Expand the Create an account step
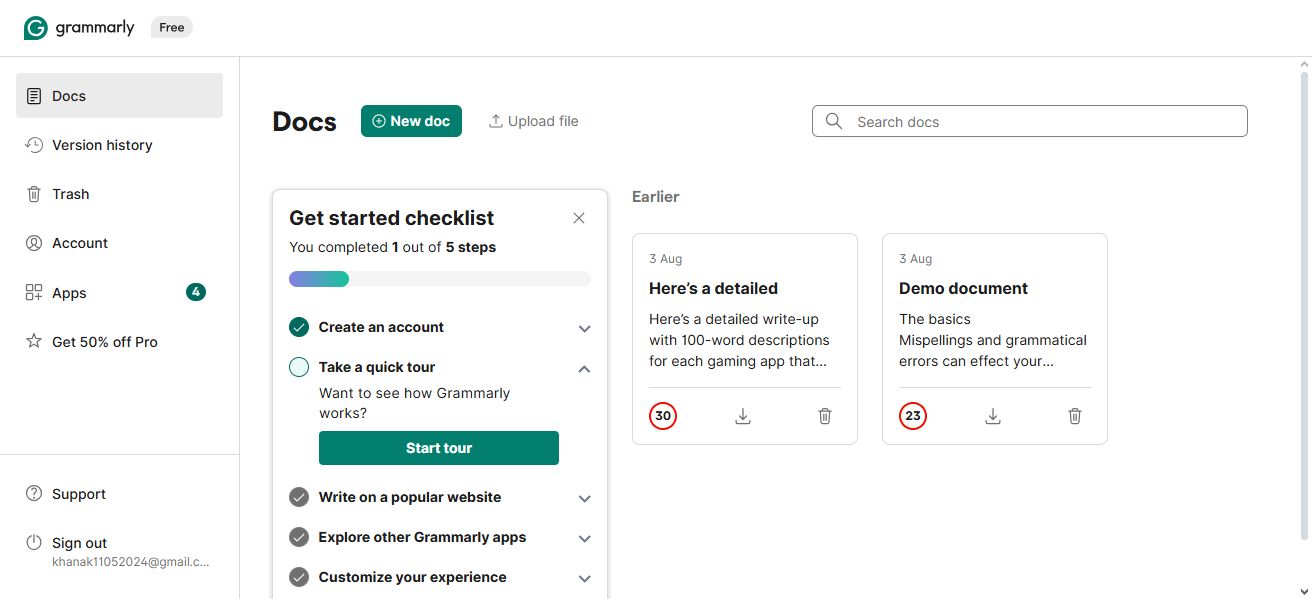Screen dimensions: 1312x599 coord(585,328)
